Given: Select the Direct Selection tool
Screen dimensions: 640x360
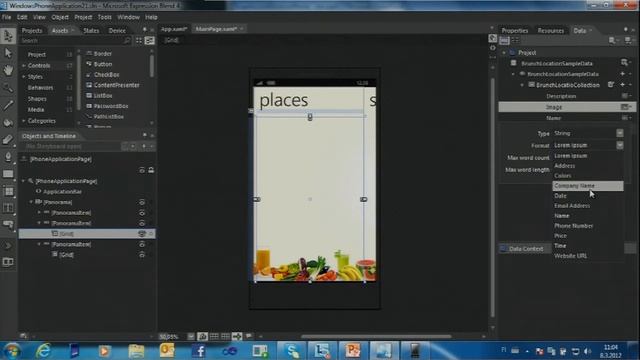Looking at the screenshot, I should (8, 53).
